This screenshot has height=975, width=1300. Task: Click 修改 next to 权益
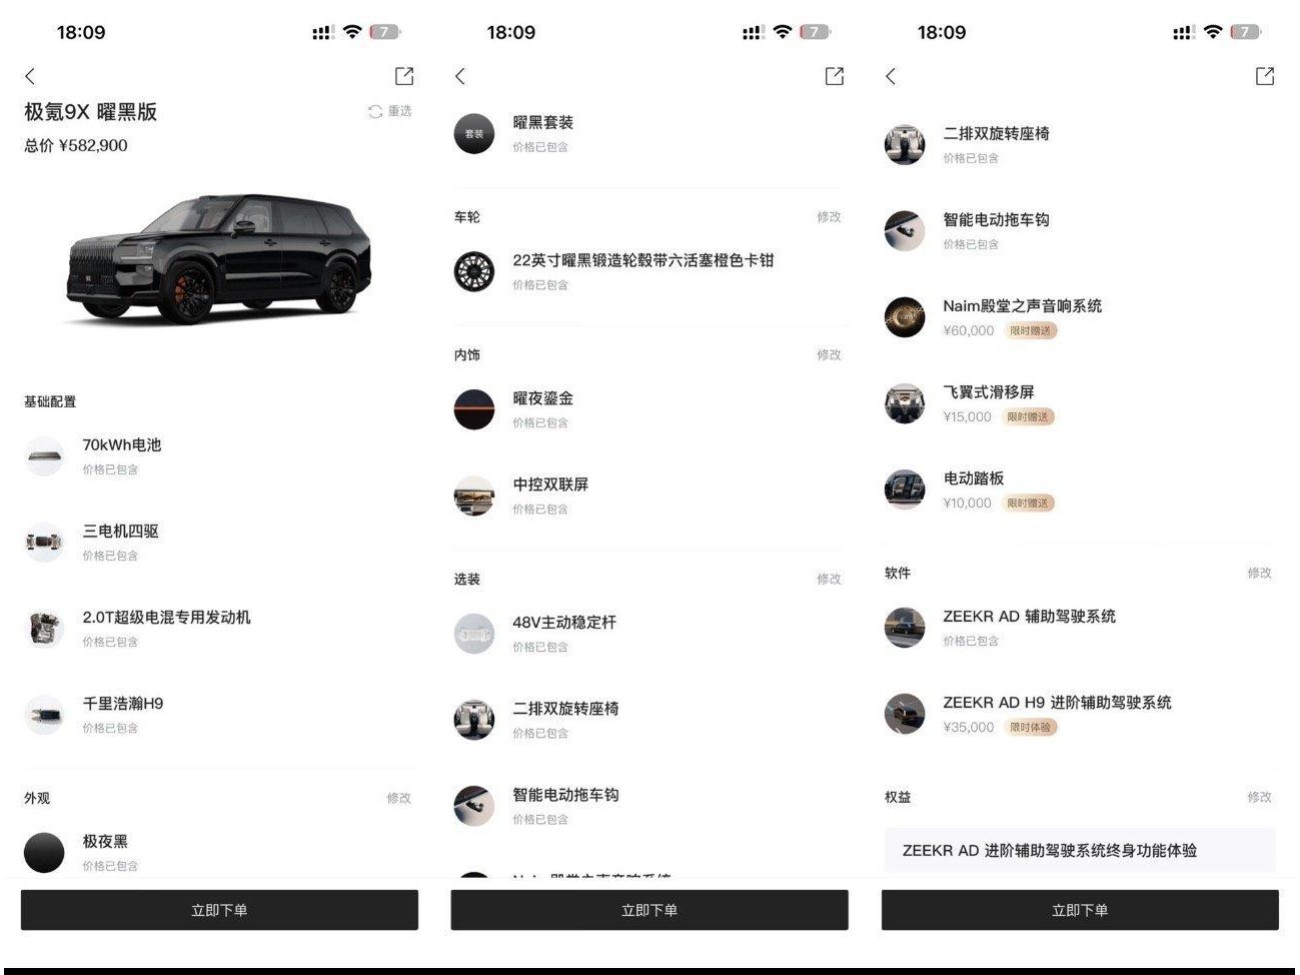[x=1259, y=797]
